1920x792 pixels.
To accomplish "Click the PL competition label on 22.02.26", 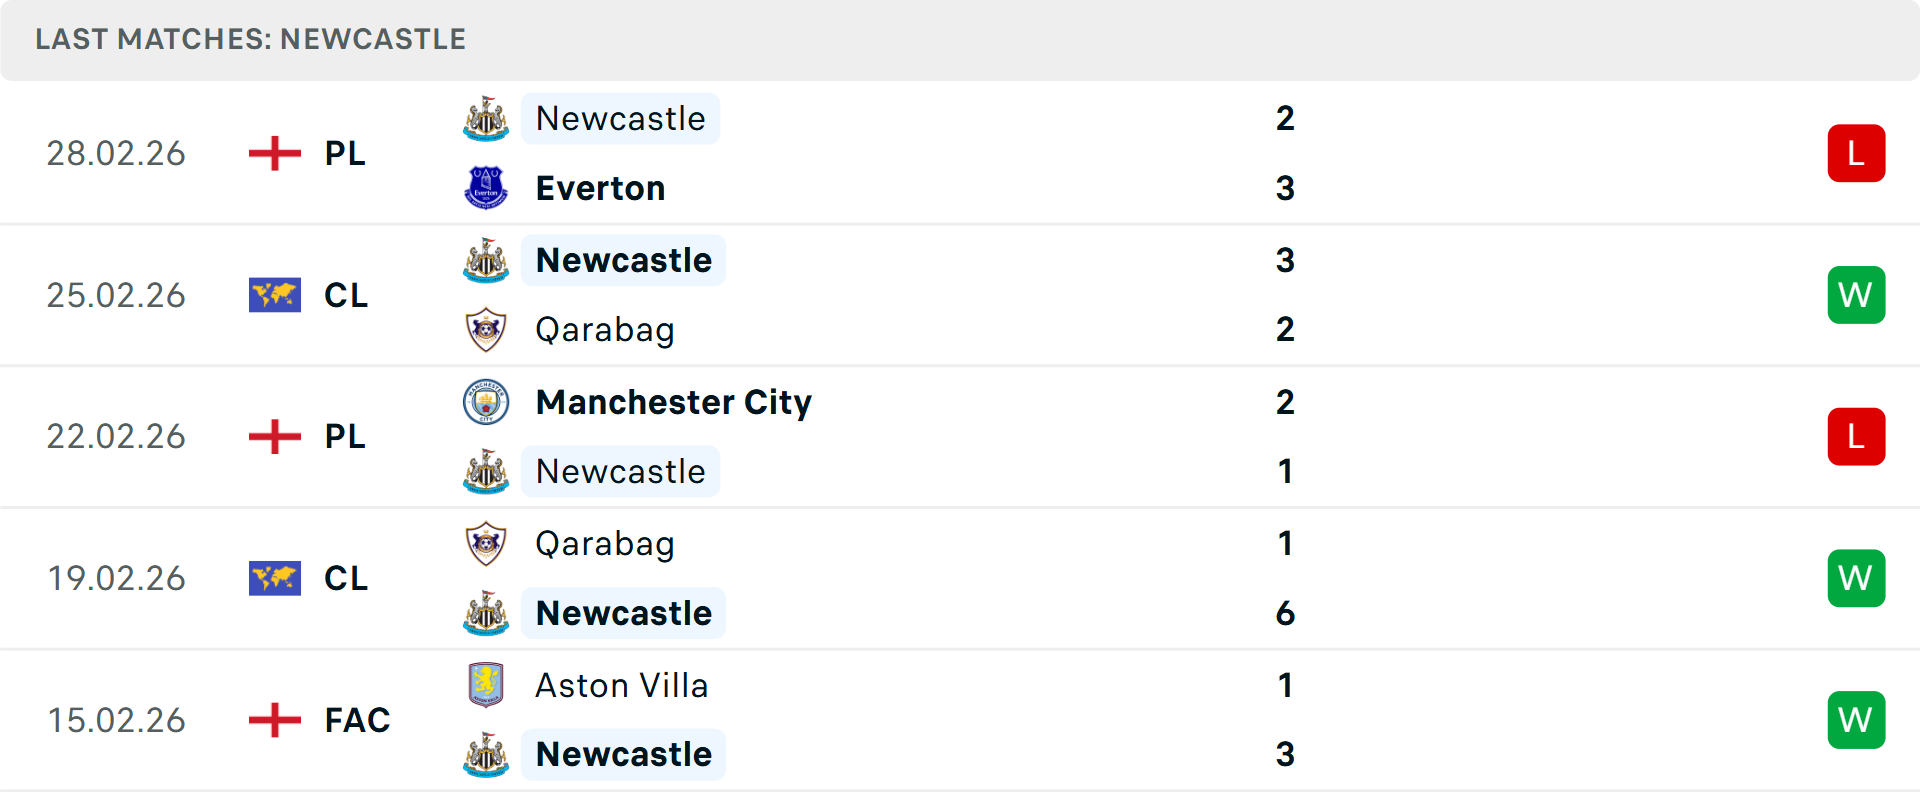I will 344,437.
